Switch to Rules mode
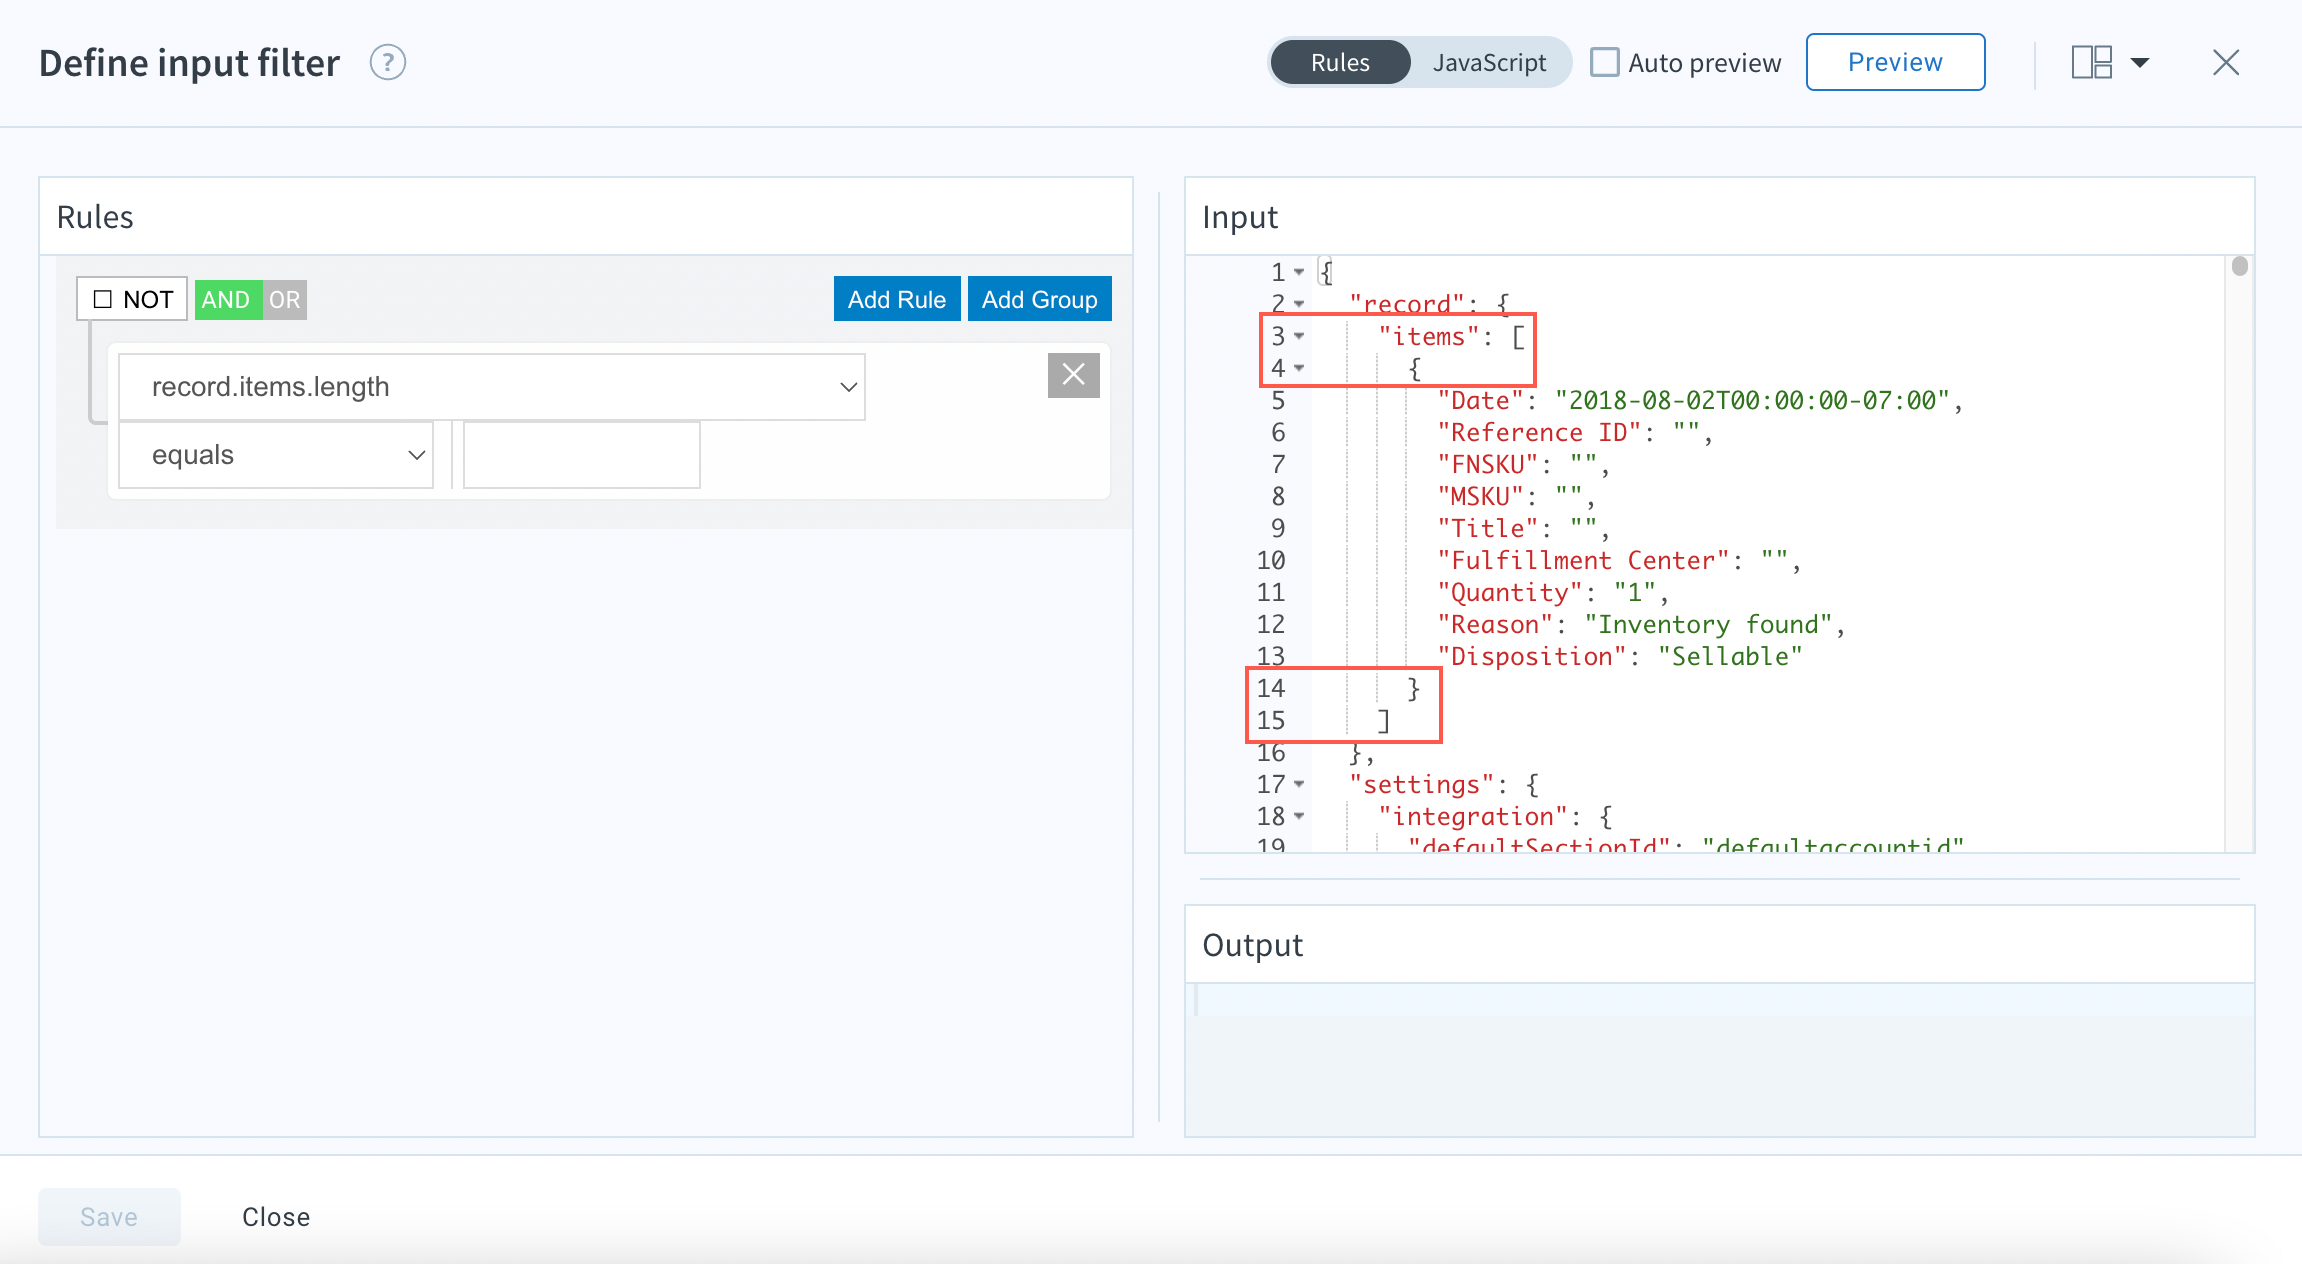The width and height of the screenshot is (2302, 1264). pos(1340,62)
